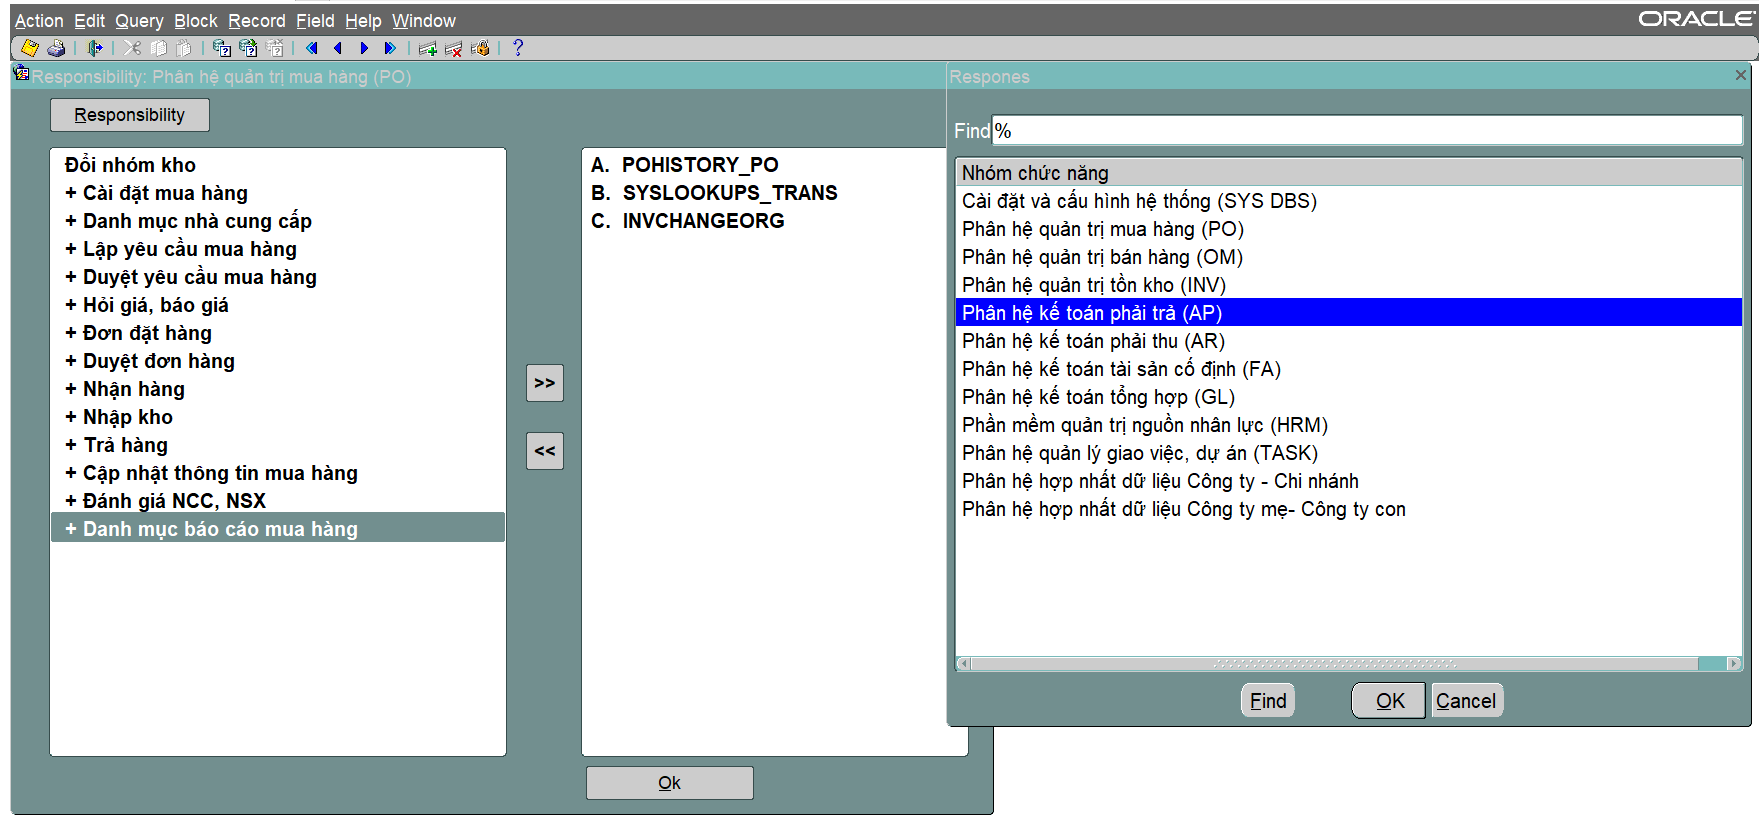Click the Find text field containing %
This screenshot has height=819, width=1759.
pos(1367,131)
